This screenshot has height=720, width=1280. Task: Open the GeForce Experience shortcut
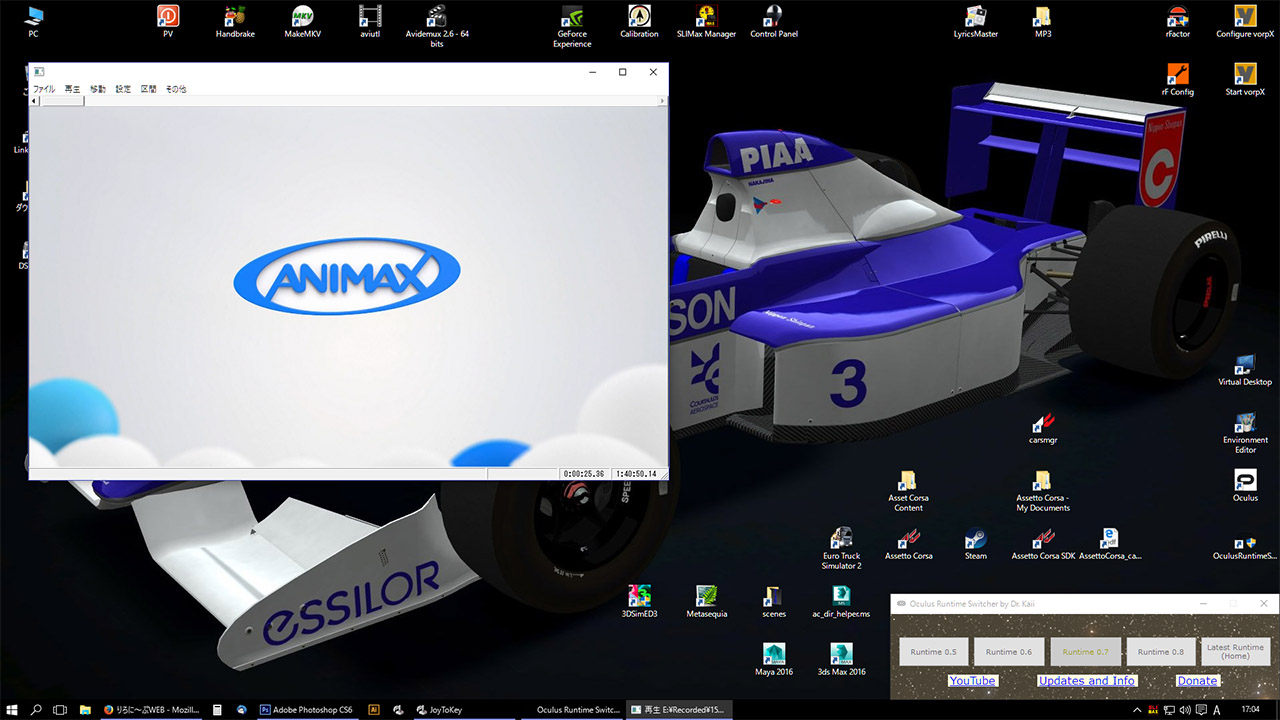pyautogui.click(x=572, y=17)
